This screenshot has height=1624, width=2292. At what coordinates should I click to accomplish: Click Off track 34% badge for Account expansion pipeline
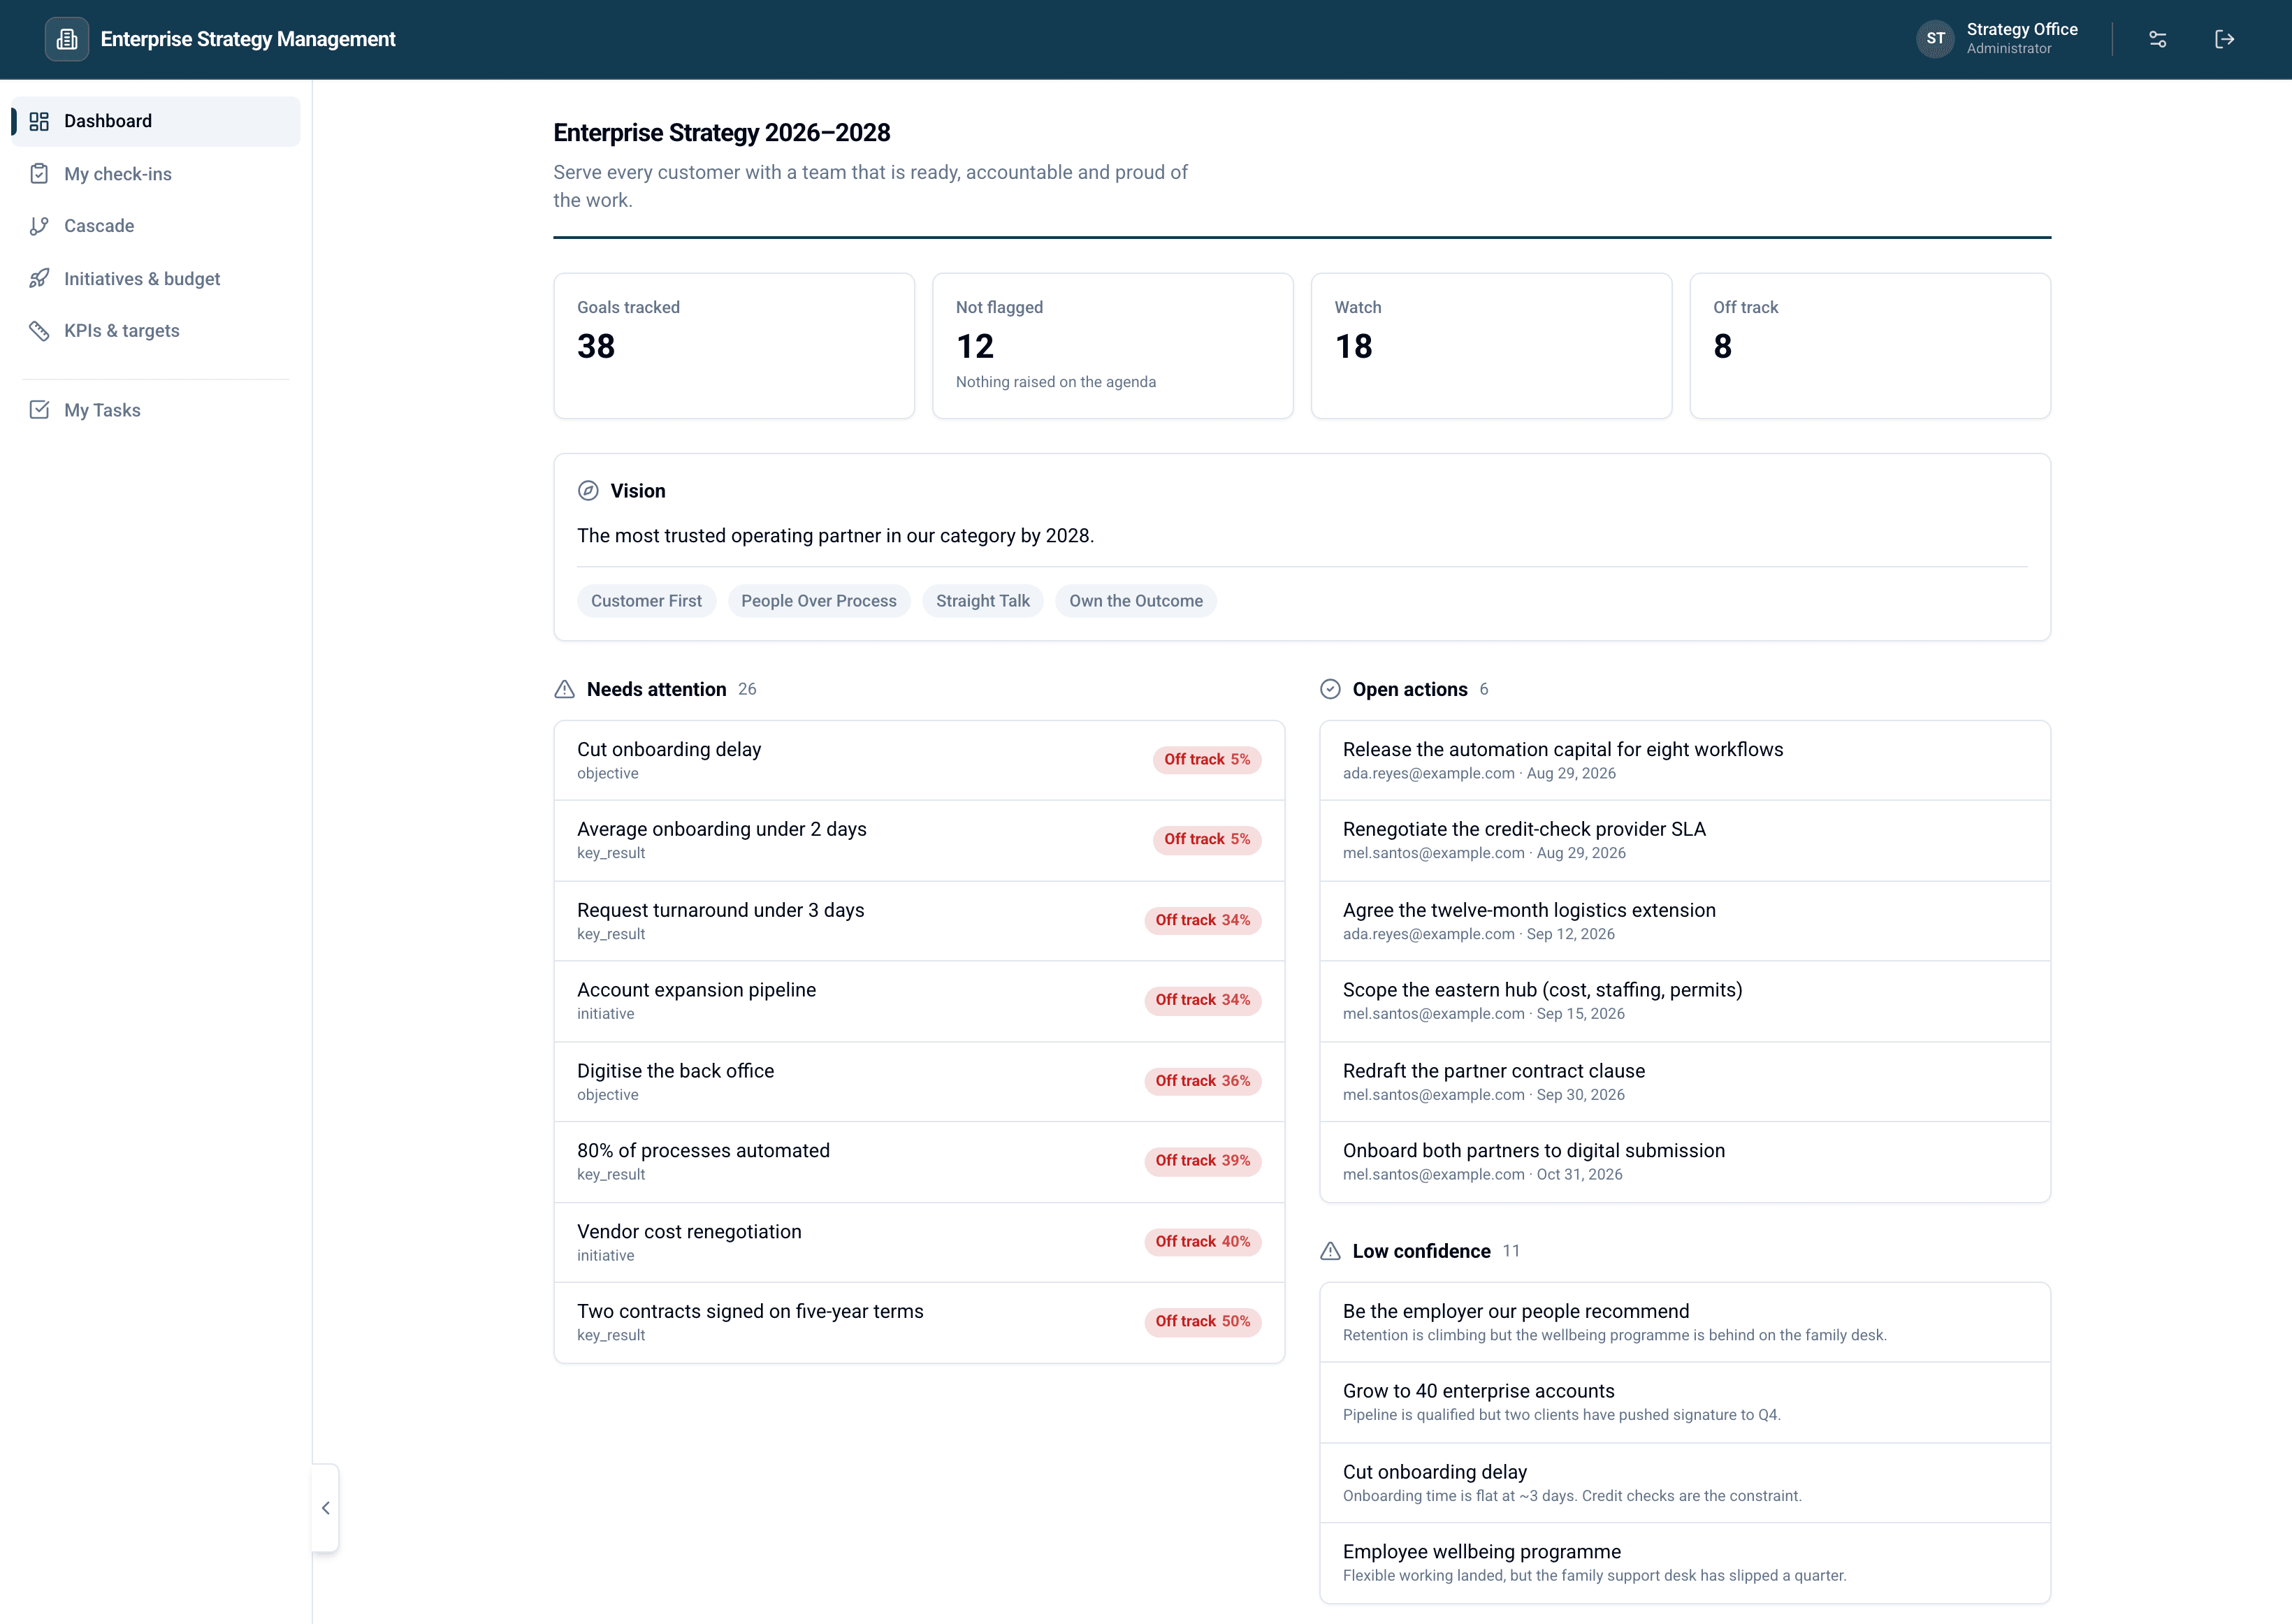[x=1202, y=1000]
